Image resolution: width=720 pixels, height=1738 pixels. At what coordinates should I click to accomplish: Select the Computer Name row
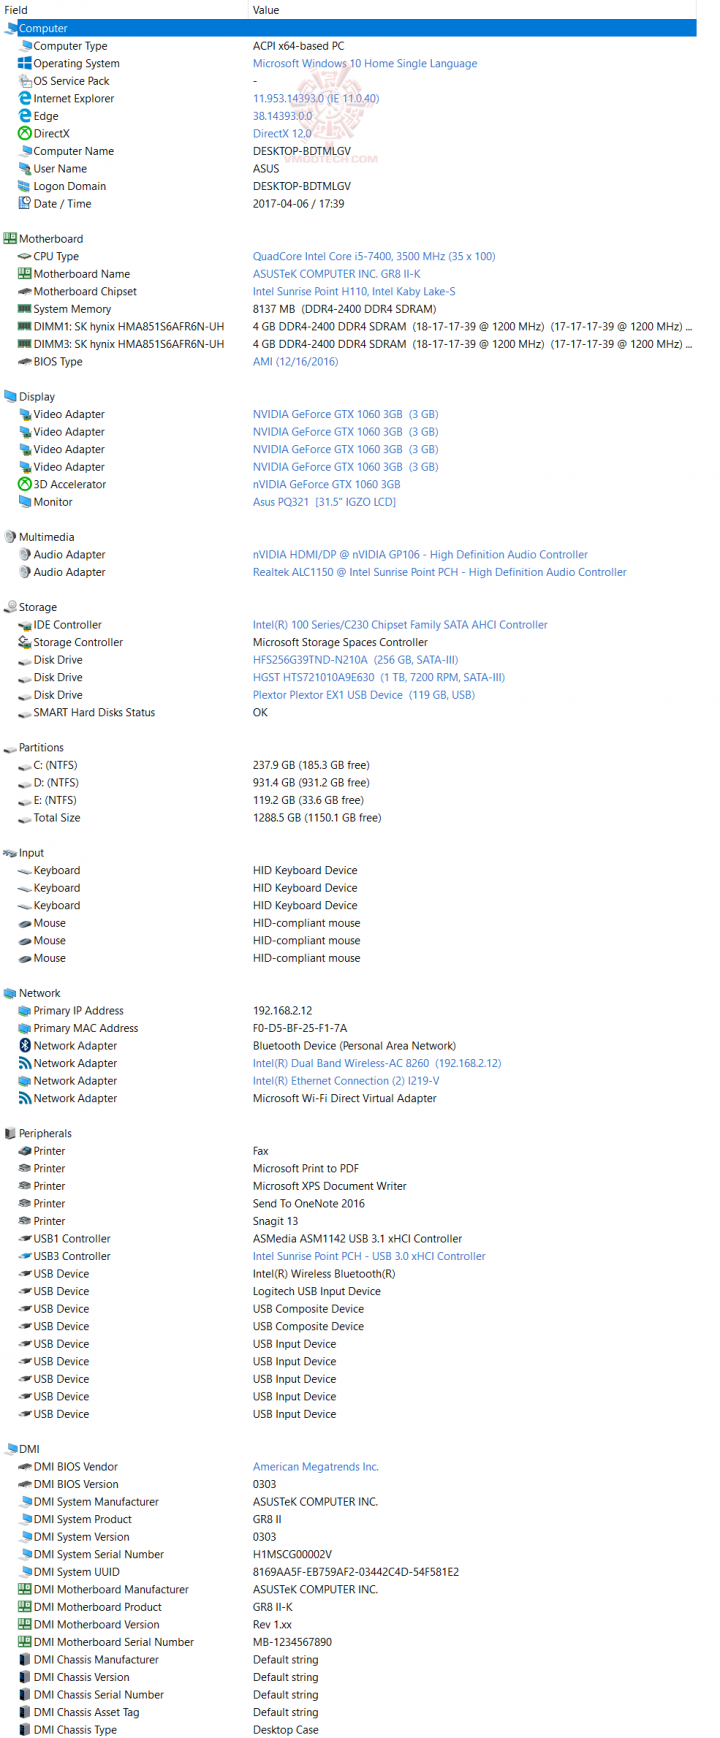tap(348, 151)
